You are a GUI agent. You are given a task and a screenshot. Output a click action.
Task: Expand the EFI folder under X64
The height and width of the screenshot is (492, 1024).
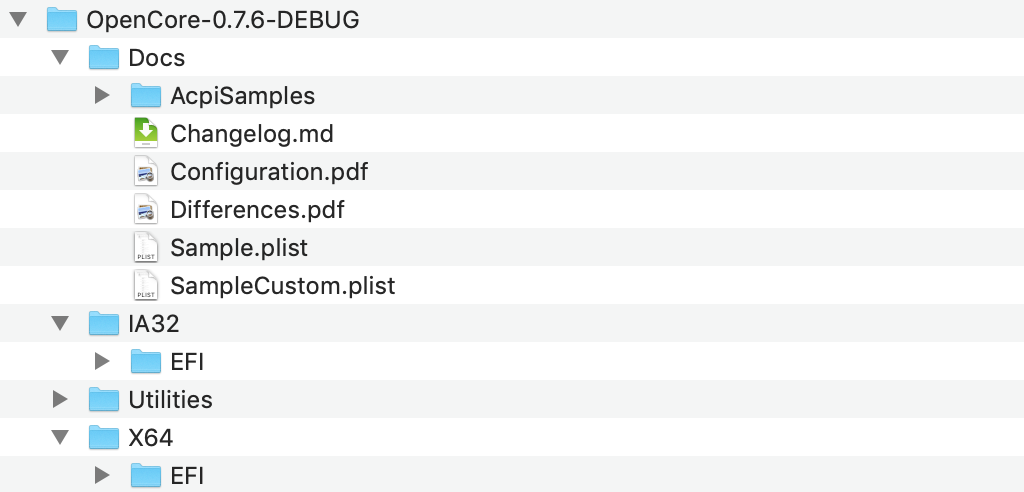coord(101,476)
